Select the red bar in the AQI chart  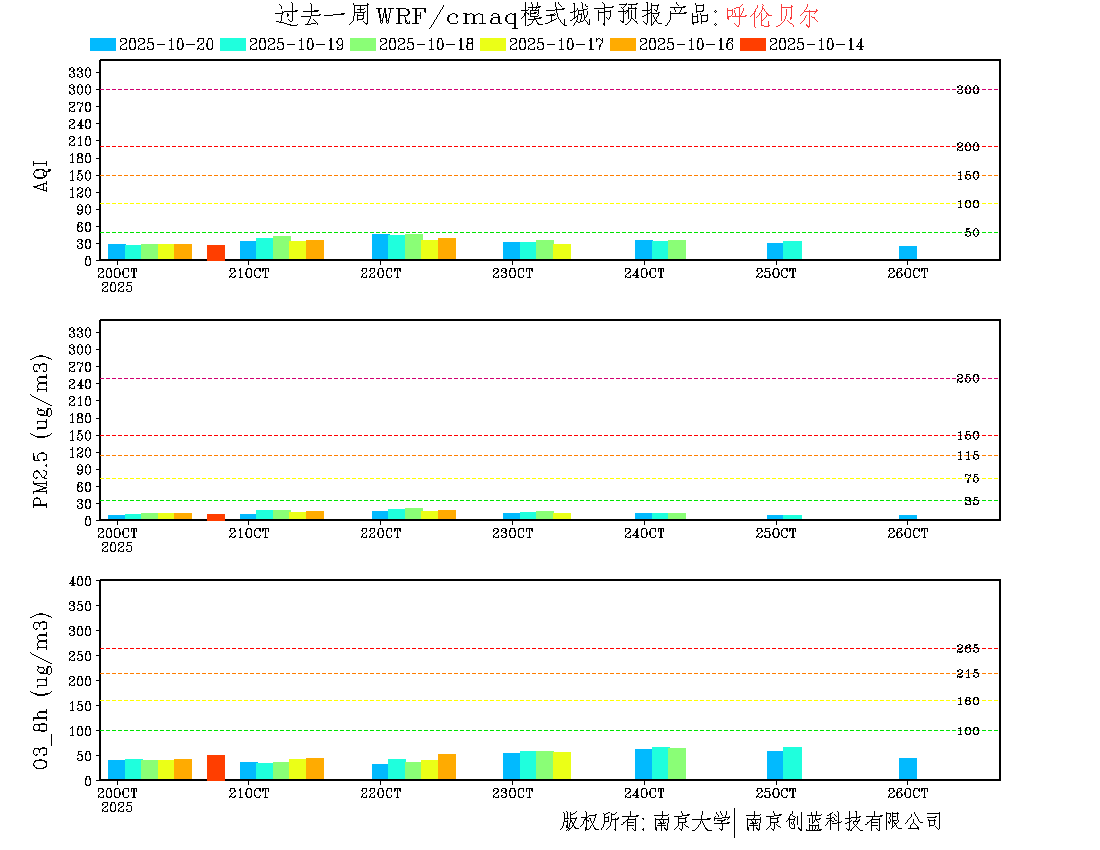(216, 252)
